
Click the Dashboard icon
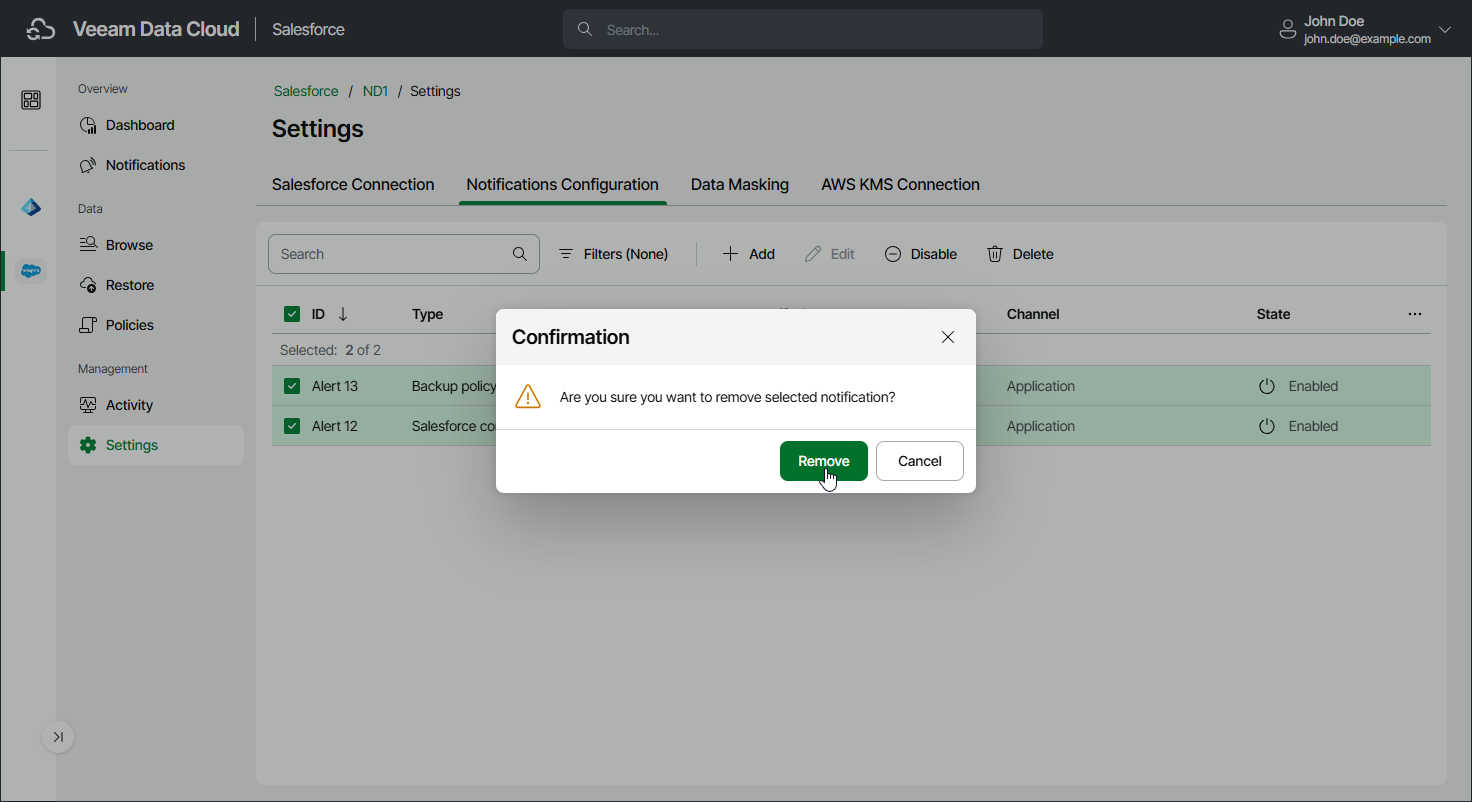(88, 125)
